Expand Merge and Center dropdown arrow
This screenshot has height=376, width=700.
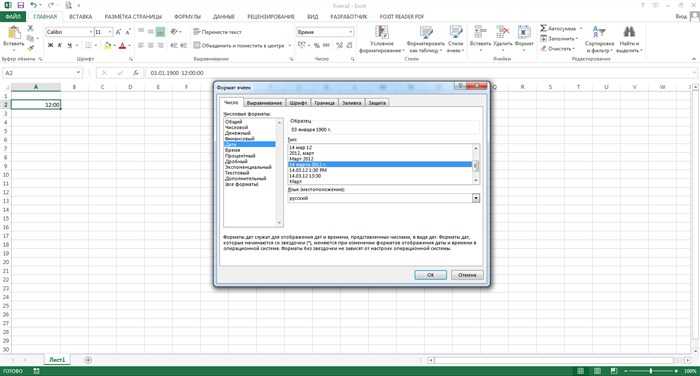coord(290,46)
